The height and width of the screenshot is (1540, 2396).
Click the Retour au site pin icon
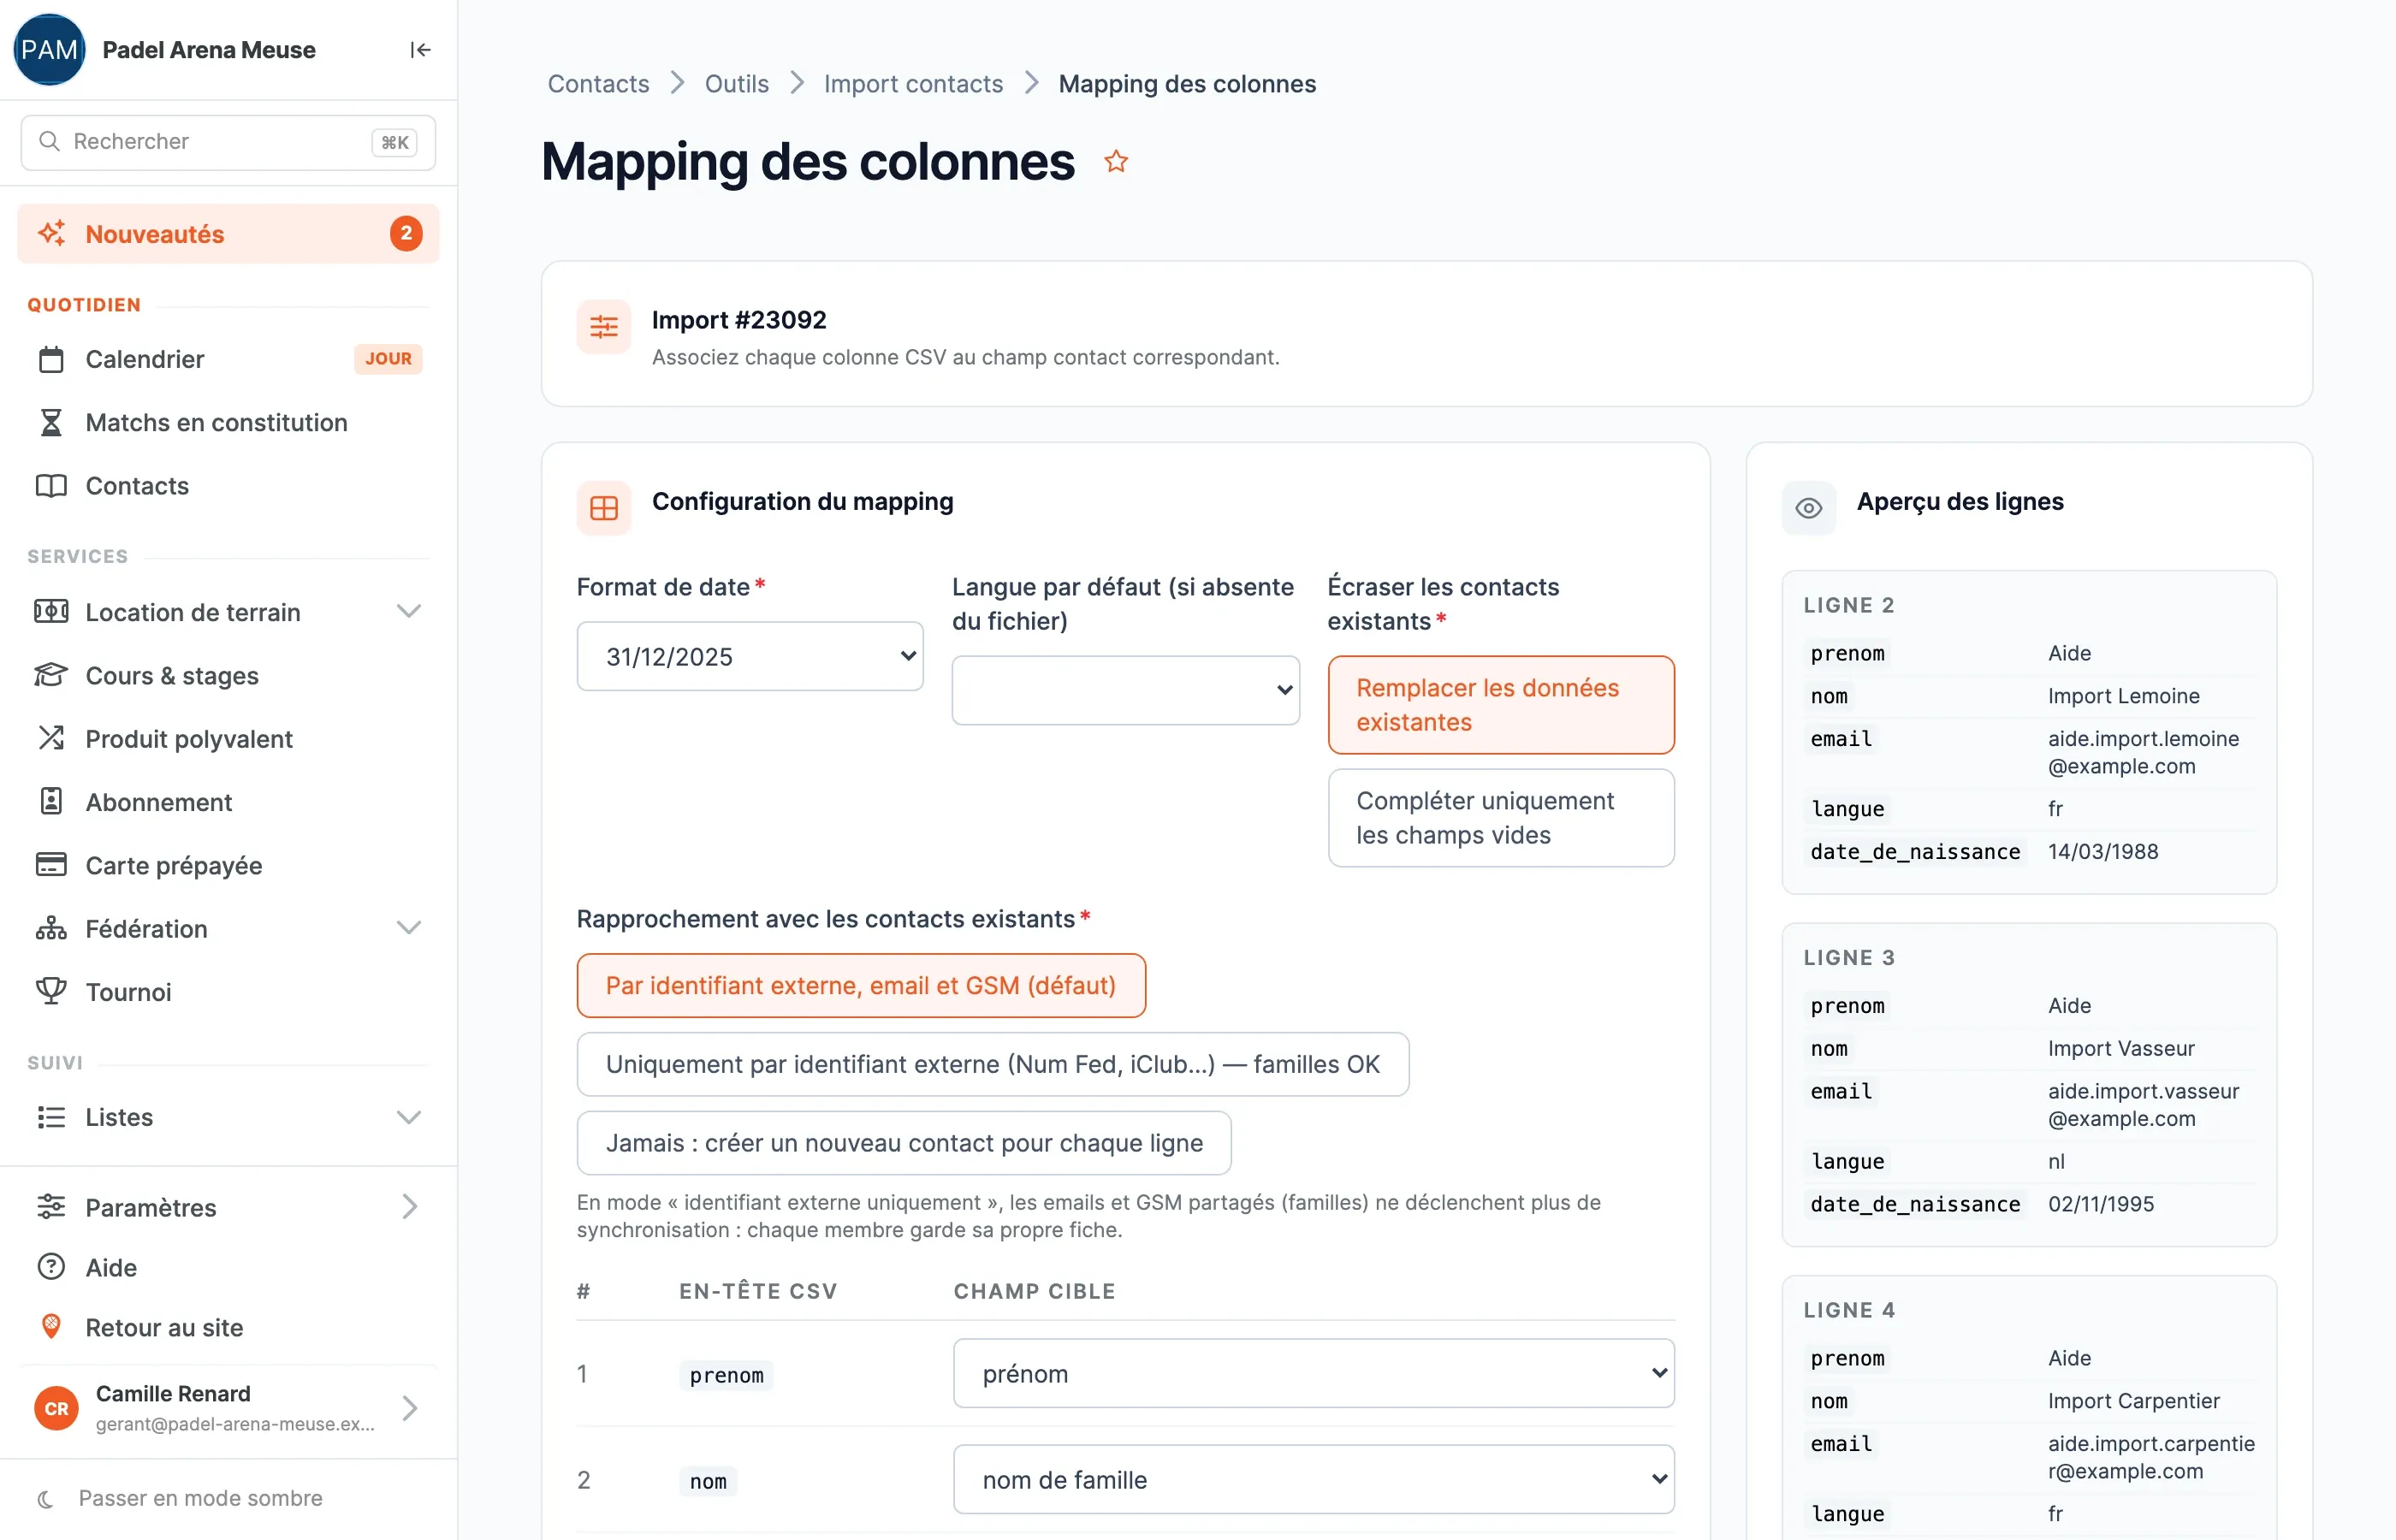point(51,1327)
